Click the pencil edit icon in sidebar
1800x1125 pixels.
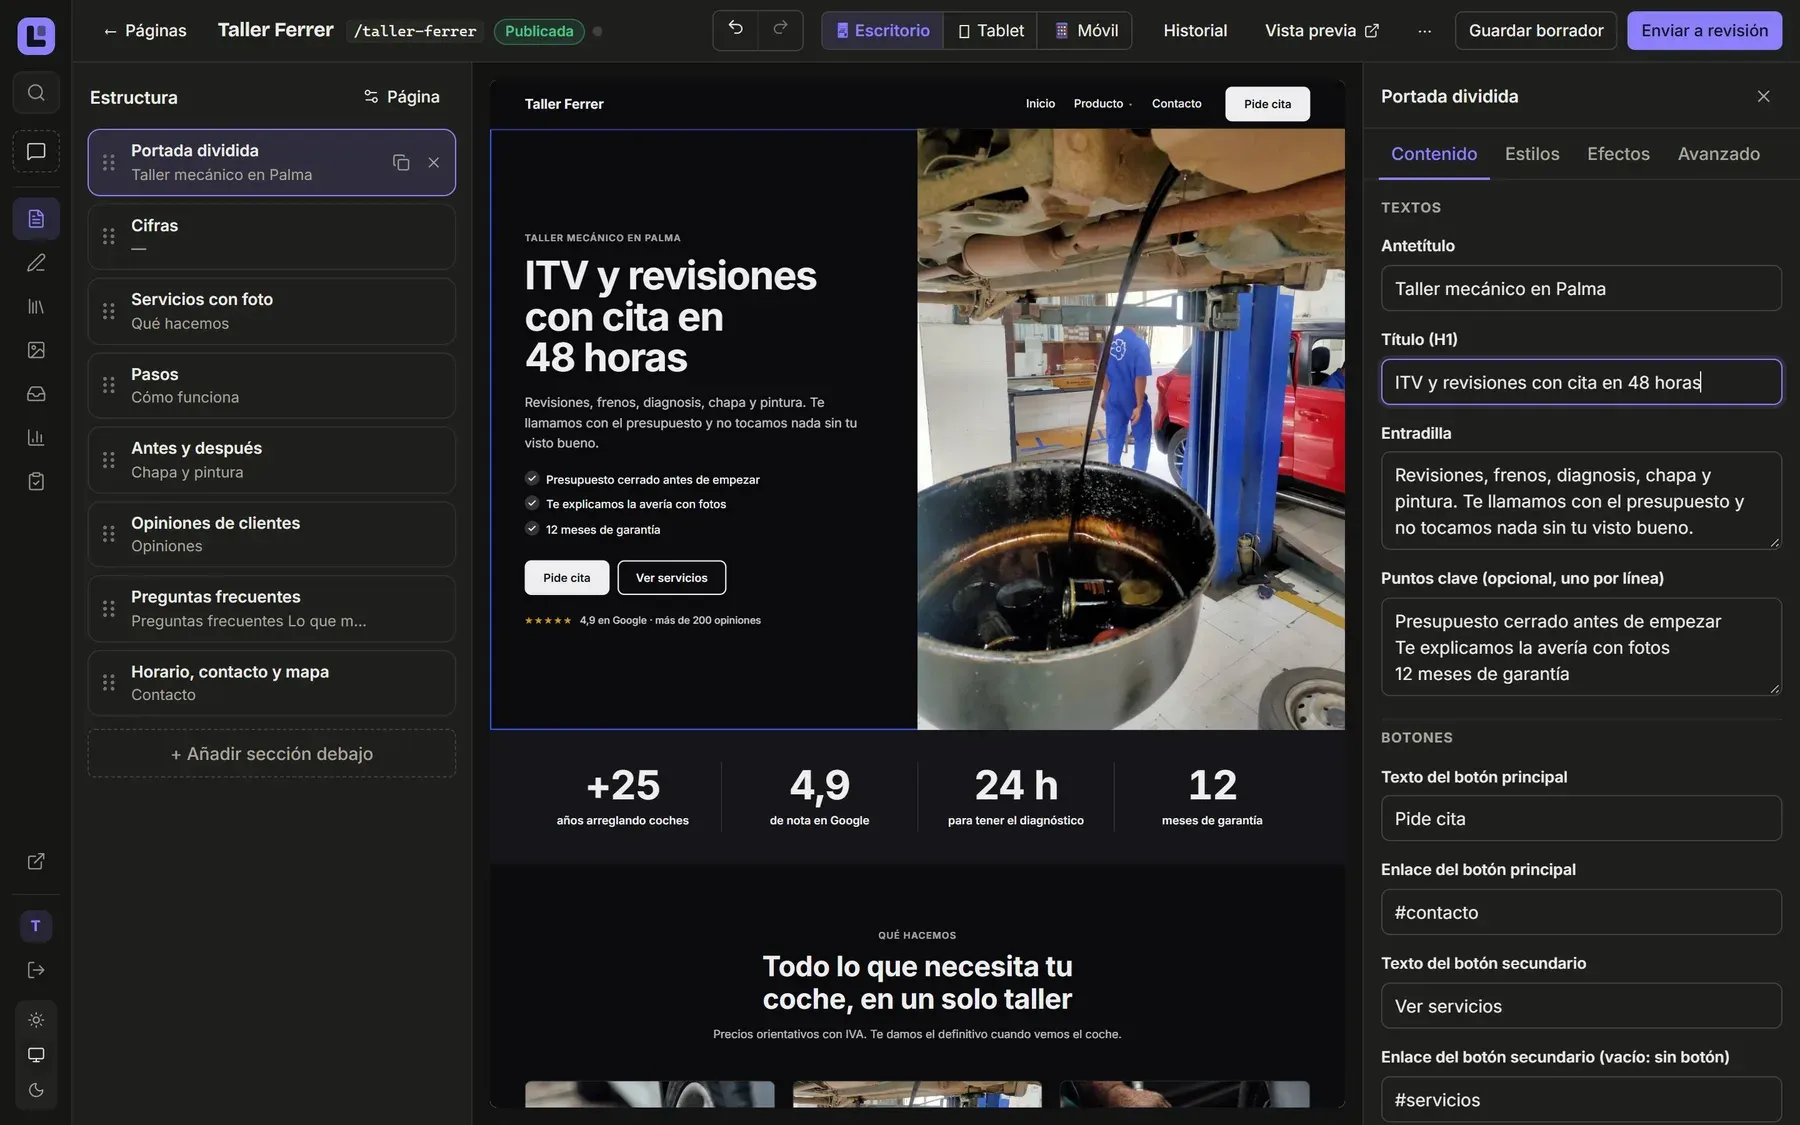pos(36,263)
